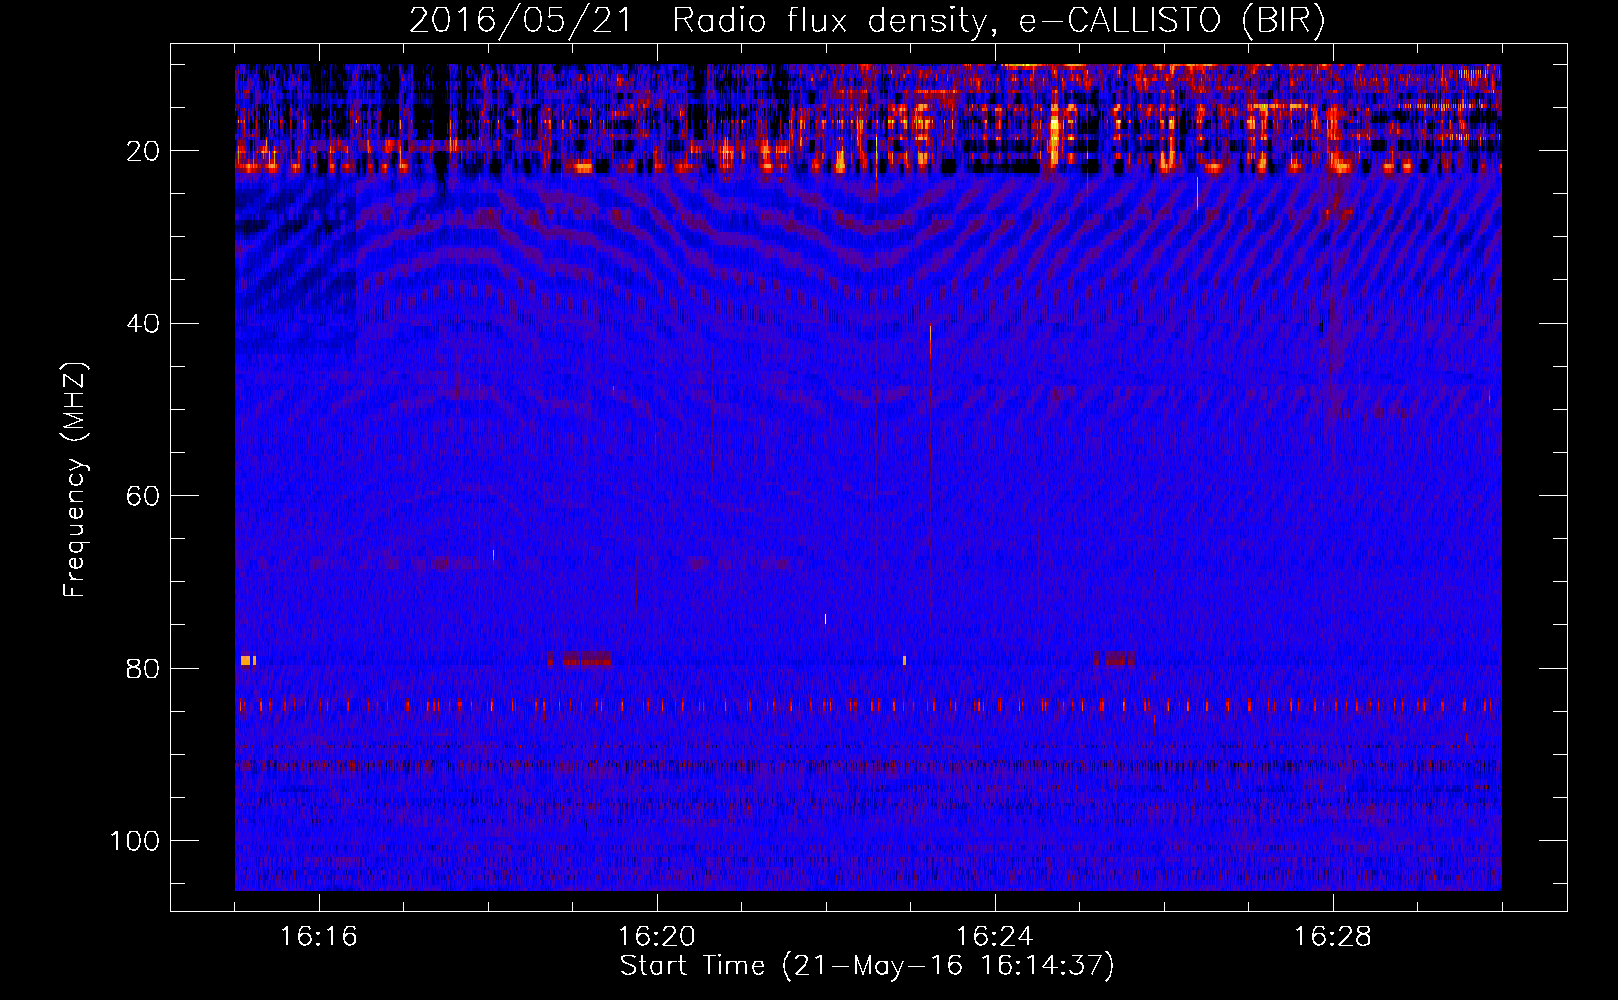Click the red interference bar at 80 MHz after 16:25
The width and height of the screenshot is (1618, 1000).
1114,660
